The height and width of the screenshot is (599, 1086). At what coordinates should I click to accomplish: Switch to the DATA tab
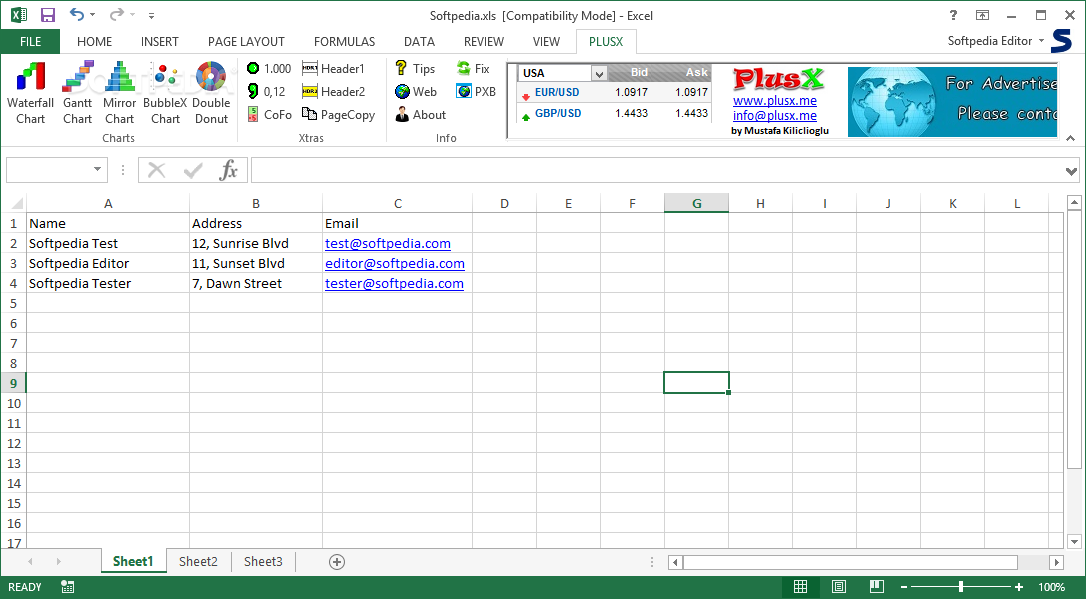click(x=419, y=42)
